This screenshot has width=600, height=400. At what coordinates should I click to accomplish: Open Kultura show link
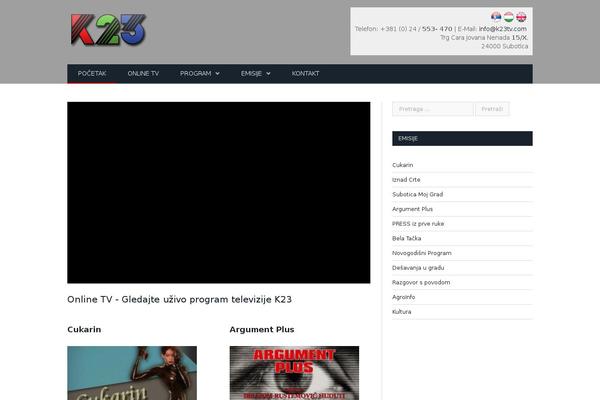pos(401,312)
